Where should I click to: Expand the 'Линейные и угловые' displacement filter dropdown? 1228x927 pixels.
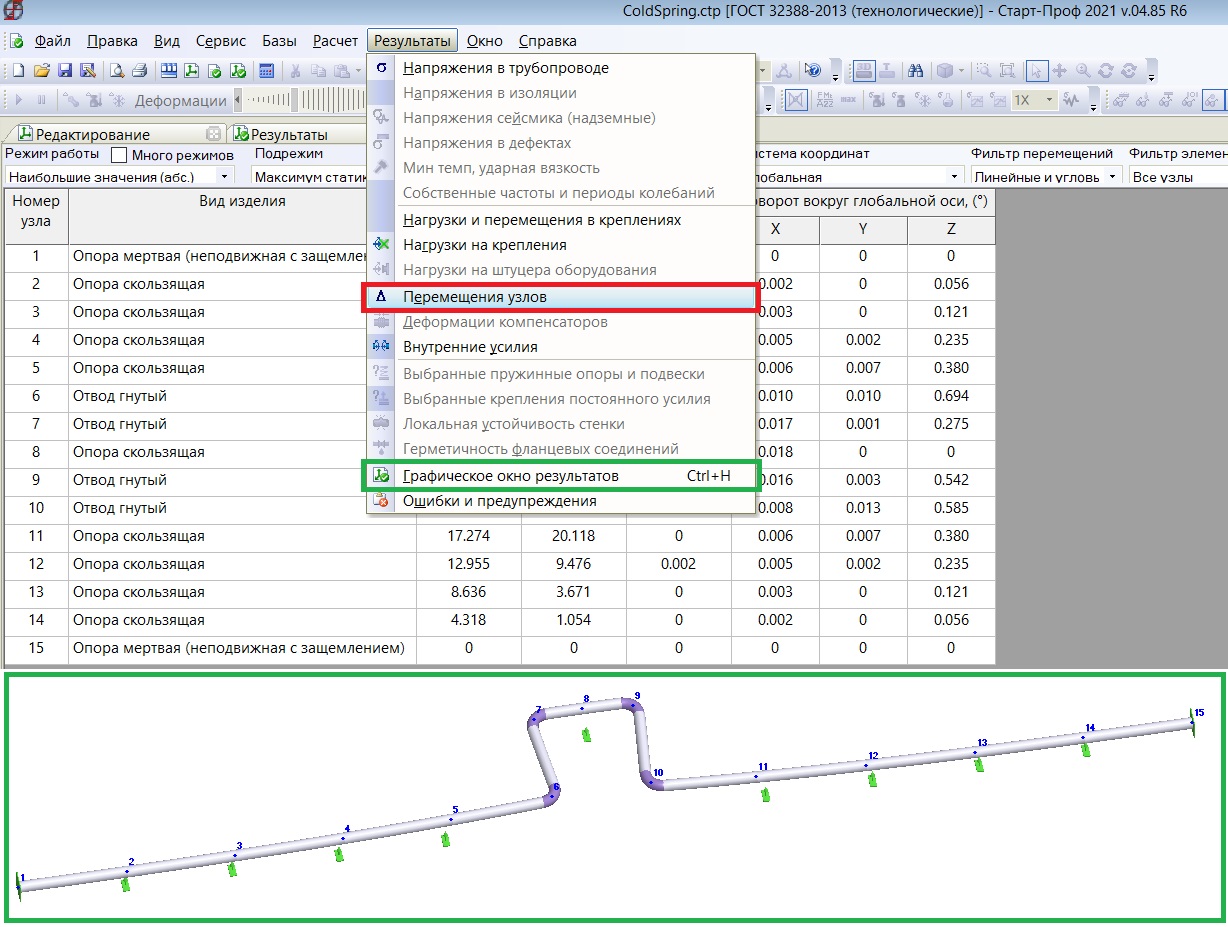coord(1112,177)
